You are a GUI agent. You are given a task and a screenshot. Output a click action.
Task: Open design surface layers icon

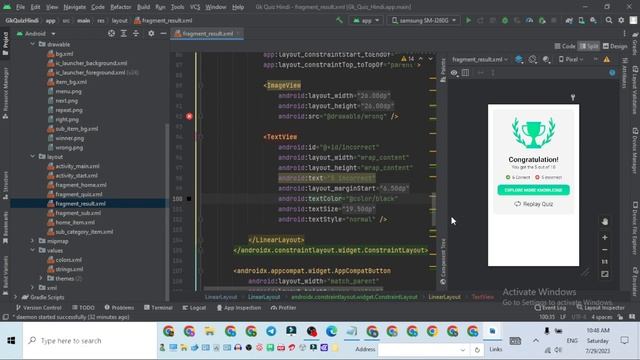(x=519, y=60)
